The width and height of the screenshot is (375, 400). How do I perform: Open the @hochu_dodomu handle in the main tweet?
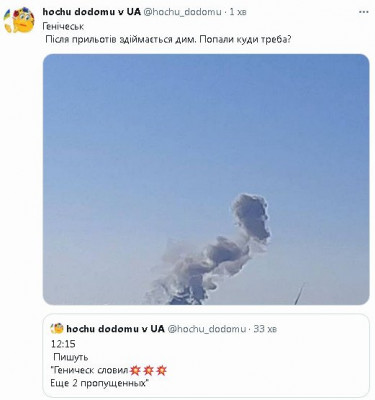(182, 12)
